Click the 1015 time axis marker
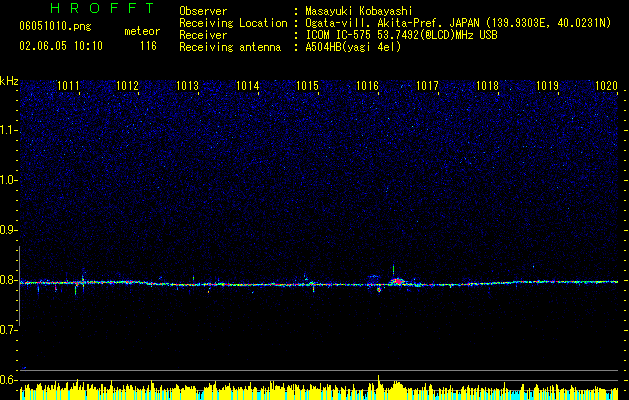The image size is (629, 400). (x=307, y=86)
